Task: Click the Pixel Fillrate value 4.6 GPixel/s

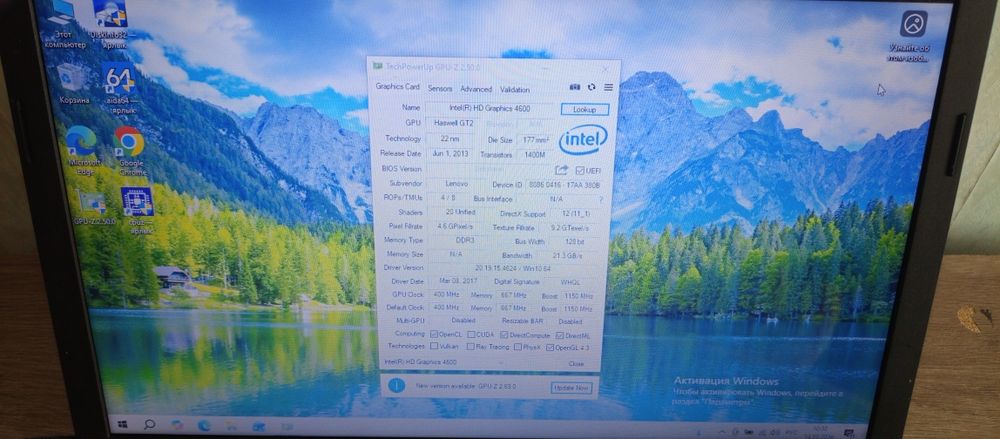Action: click(x=456, y=227)
